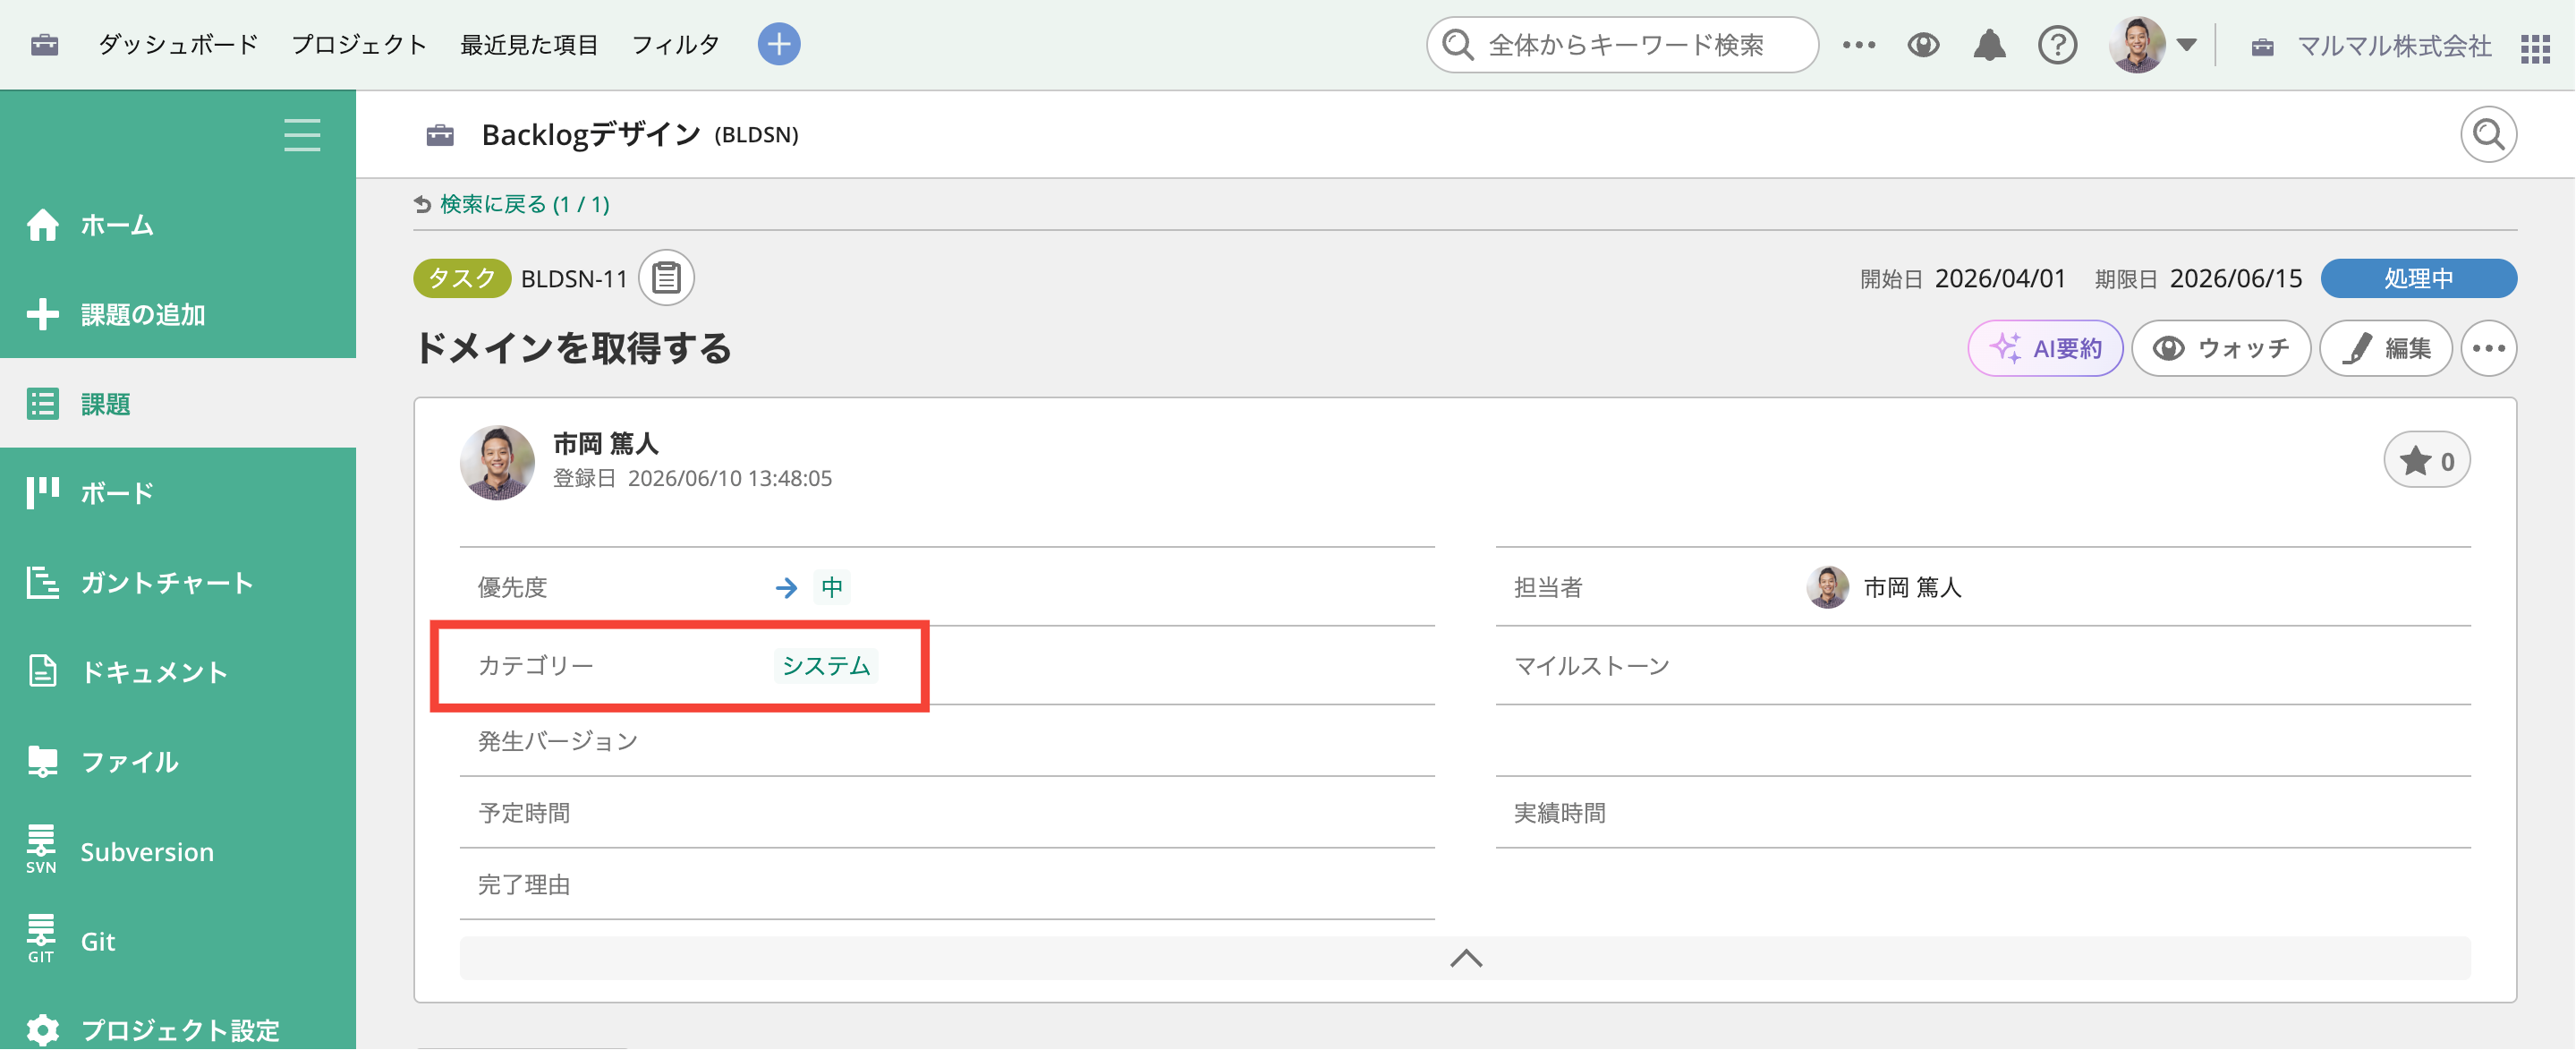Open ガントチャート in sidebar
This screenshot has height=1050, width=2576.
click(x=178, y=582)
